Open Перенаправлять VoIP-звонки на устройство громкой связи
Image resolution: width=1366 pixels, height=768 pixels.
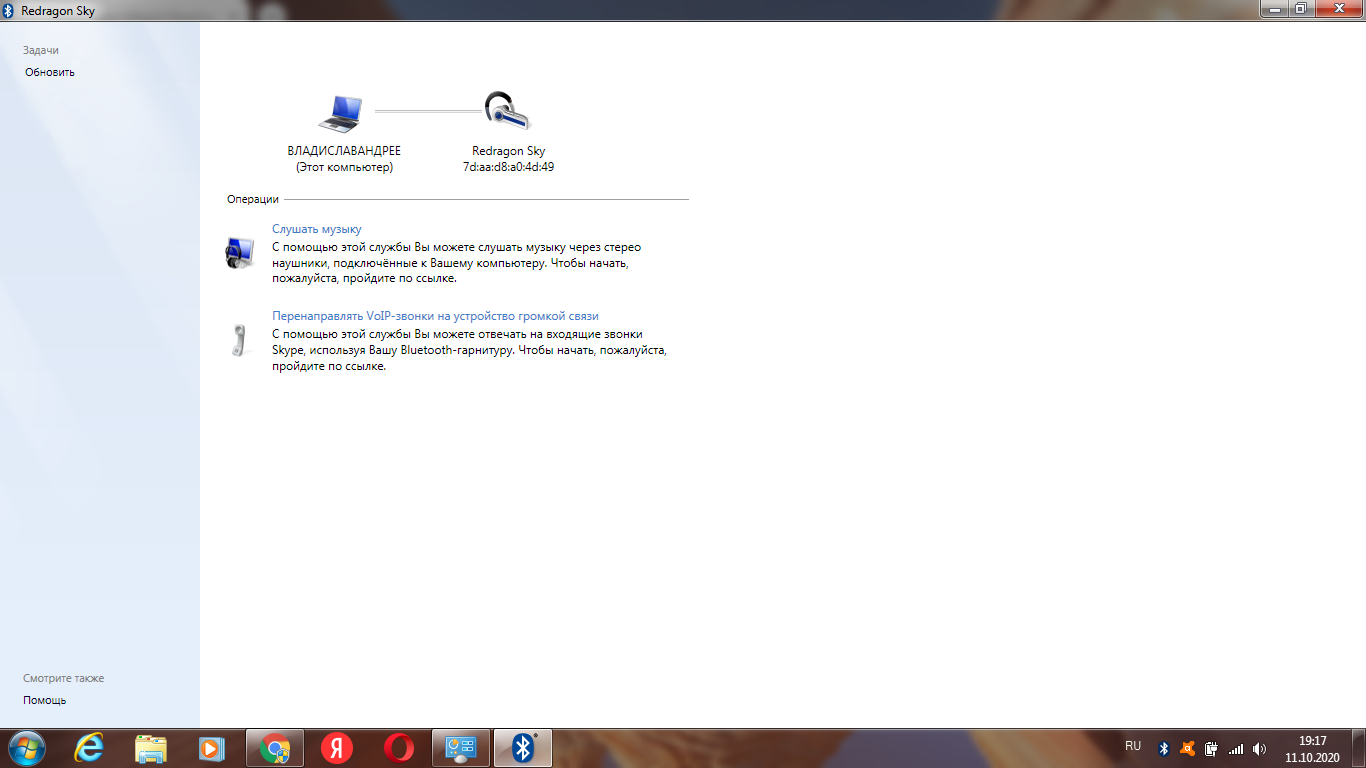[x=435, y=315]
